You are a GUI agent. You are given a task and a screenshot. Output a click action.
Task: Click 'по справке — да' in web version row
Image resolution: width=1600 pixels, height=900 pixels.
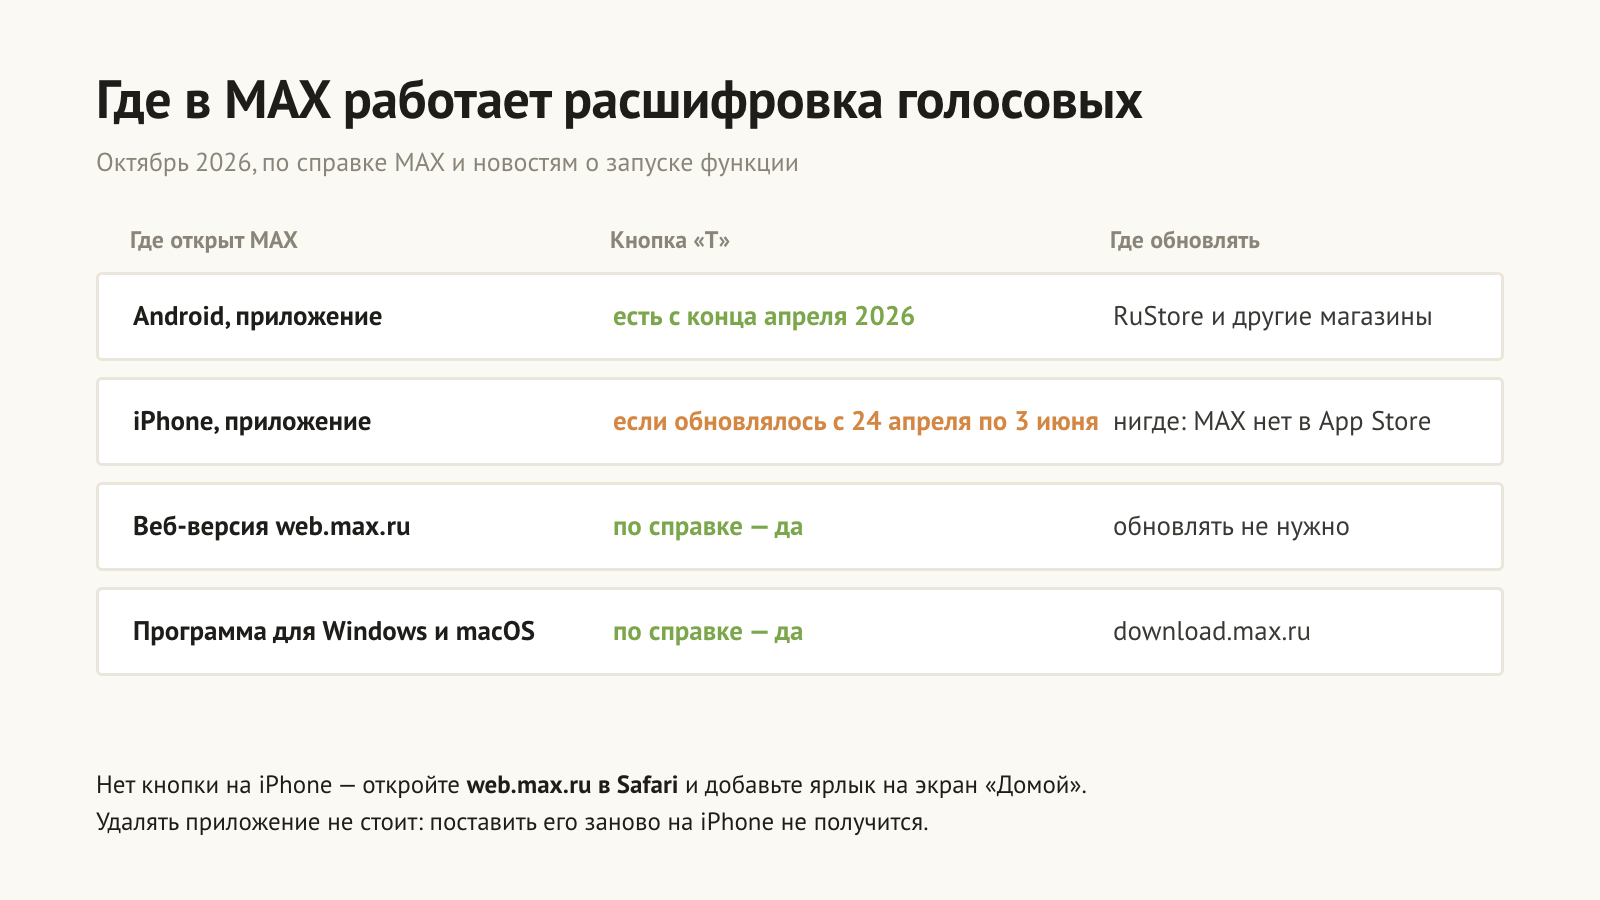pos(708,527)
